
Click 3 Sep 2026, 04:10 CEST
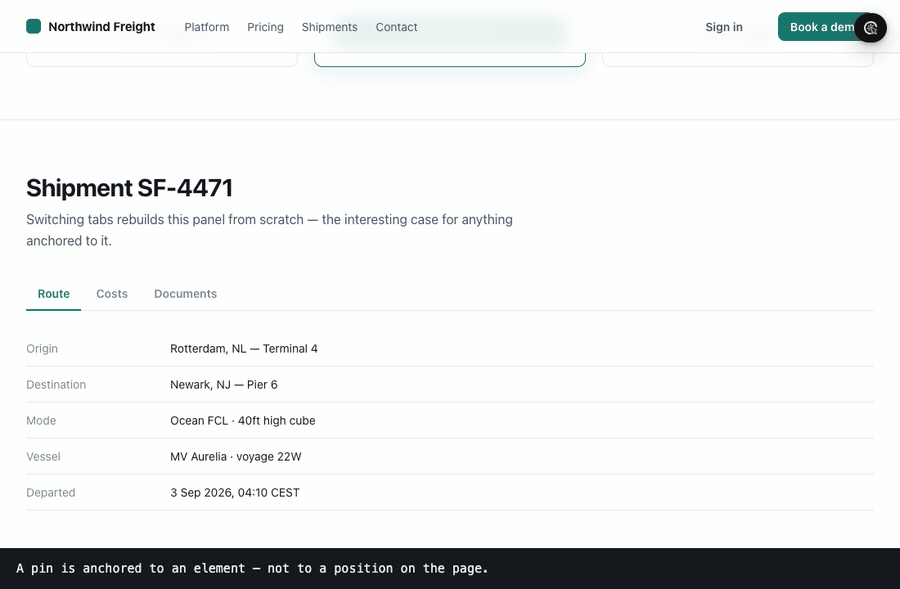point(234,493)
